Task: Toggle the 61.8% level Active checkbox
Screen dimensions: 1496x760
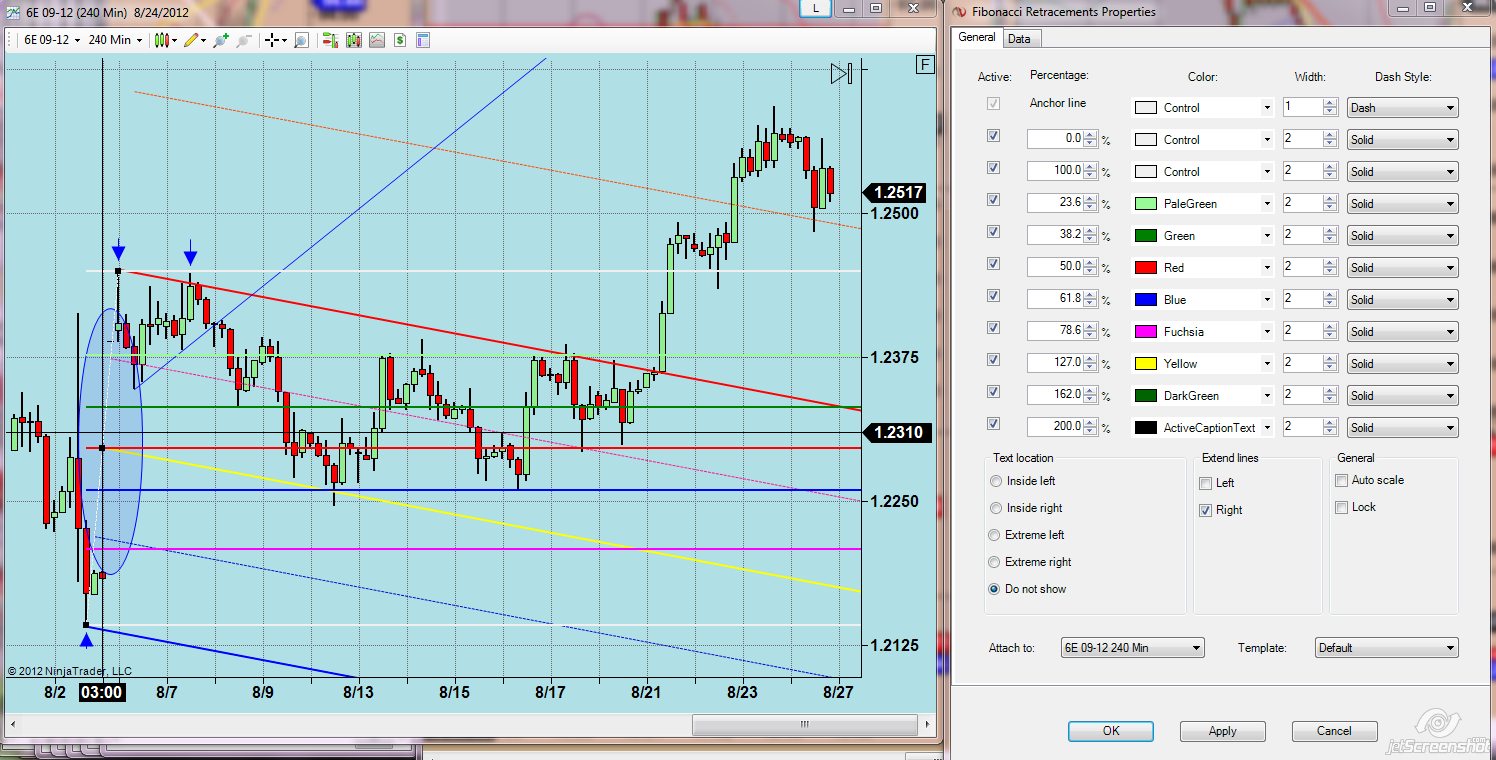Action: coord(993,296)
